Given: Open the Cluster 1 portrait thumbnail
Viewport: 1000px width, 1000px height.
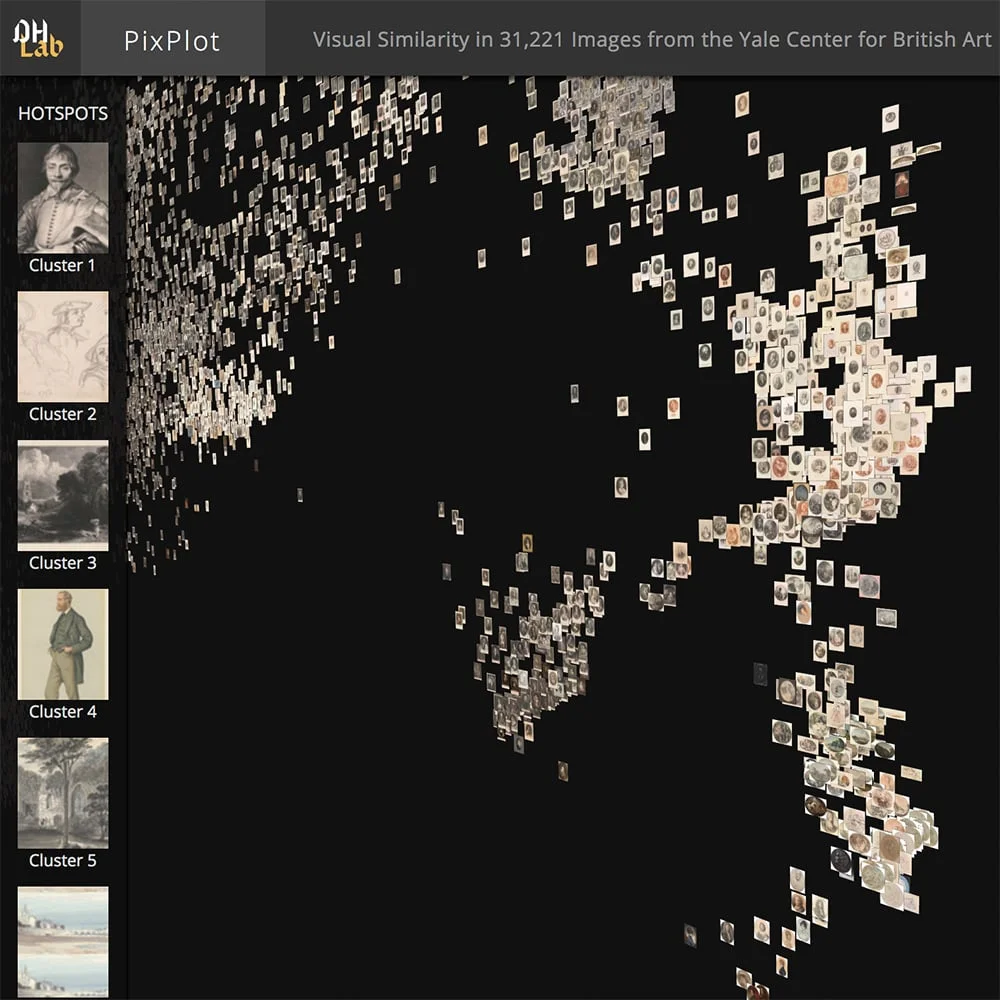Looking at the screenshot, I should pos(63,198).
